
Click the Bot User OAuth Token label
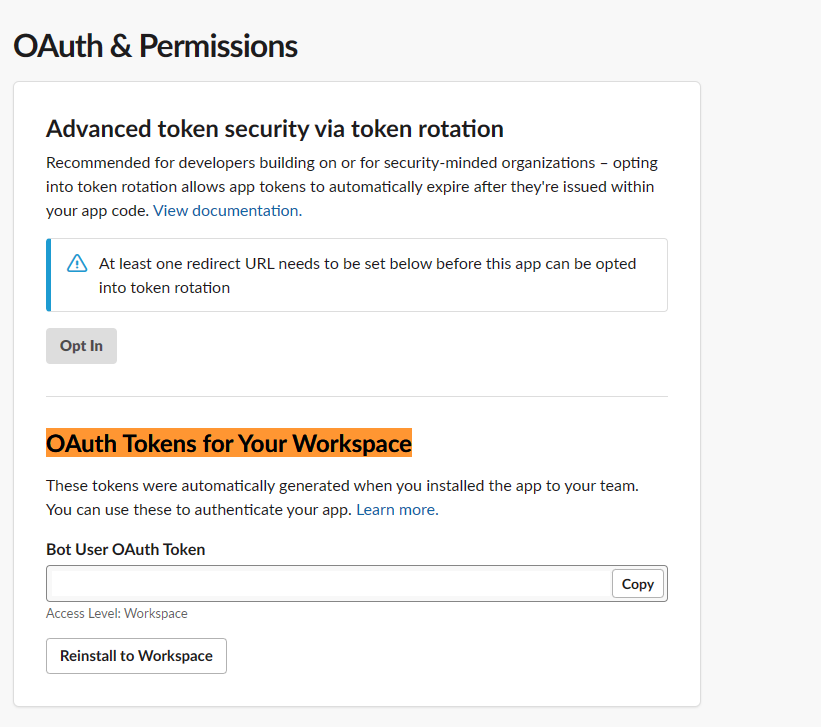[125, 549]
